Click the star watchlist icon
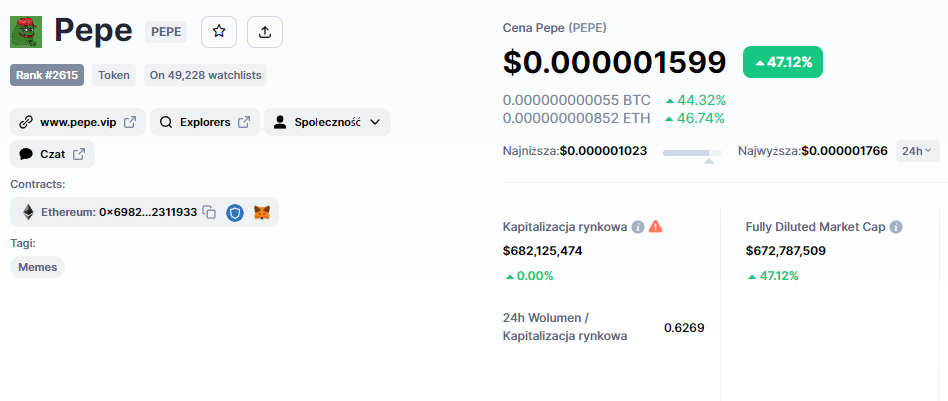Image resolution: width=948 pixels, height=401 pixels. [219, 32]
